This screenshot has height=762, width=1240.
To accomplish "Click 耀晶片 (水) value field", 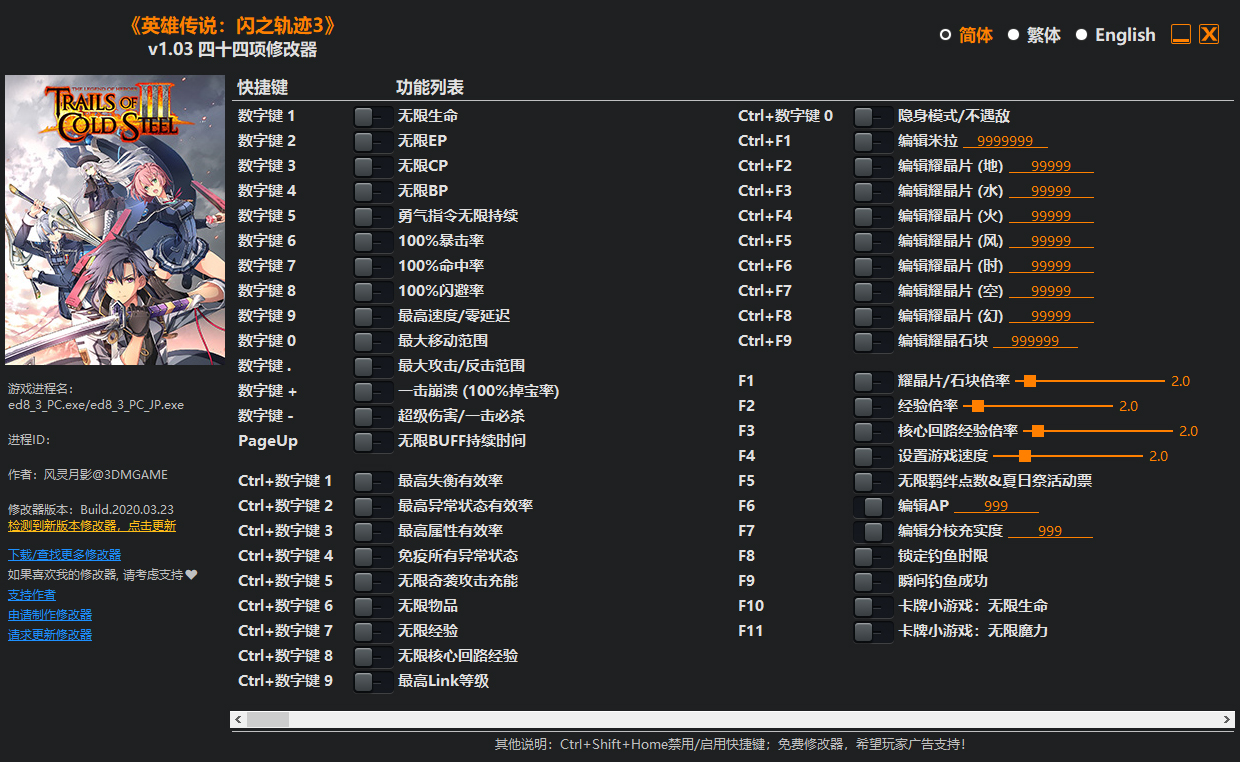I will [1051, 191].
